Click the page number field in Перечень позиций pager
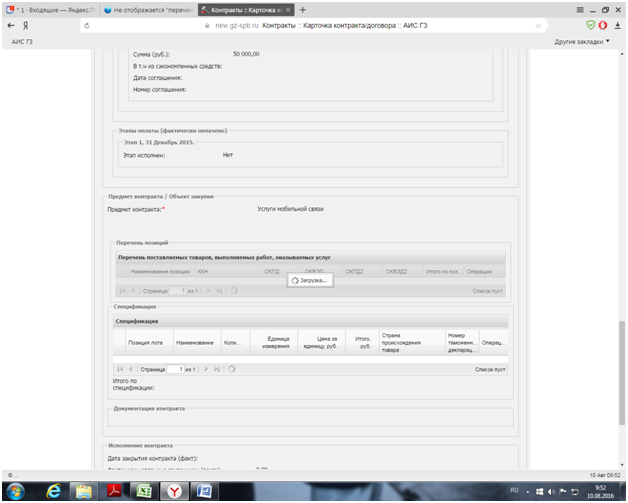628x503 pixels. point(178,291)
